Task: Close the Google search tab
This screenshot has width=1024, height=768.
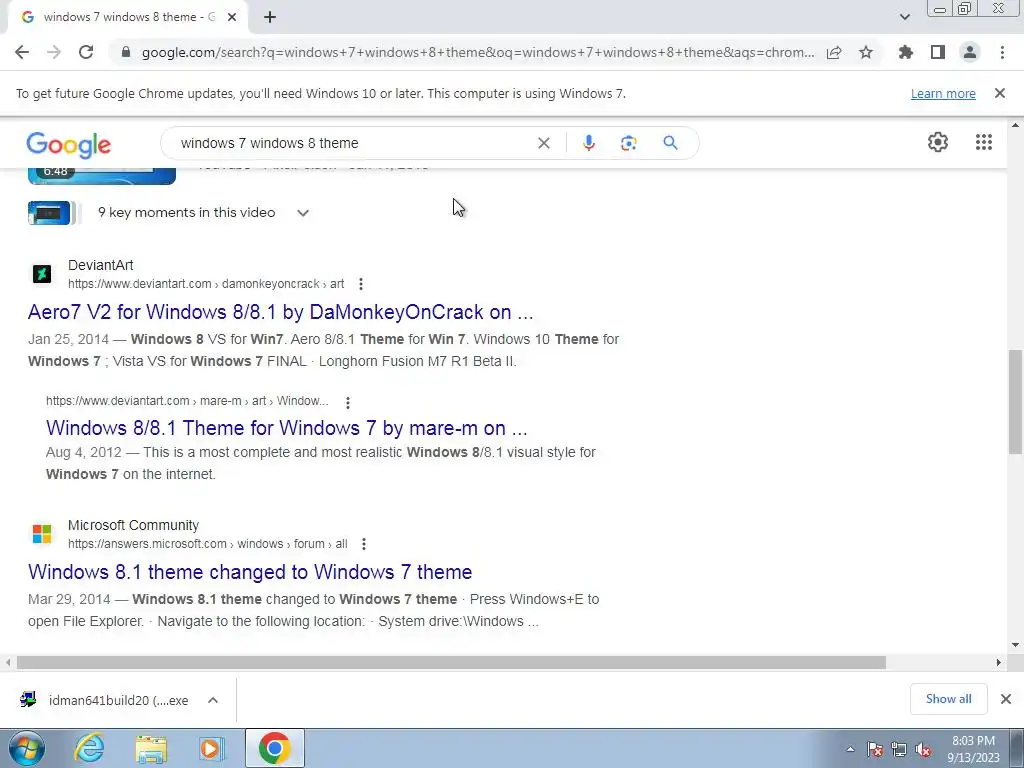Action: tap(231, 18)
